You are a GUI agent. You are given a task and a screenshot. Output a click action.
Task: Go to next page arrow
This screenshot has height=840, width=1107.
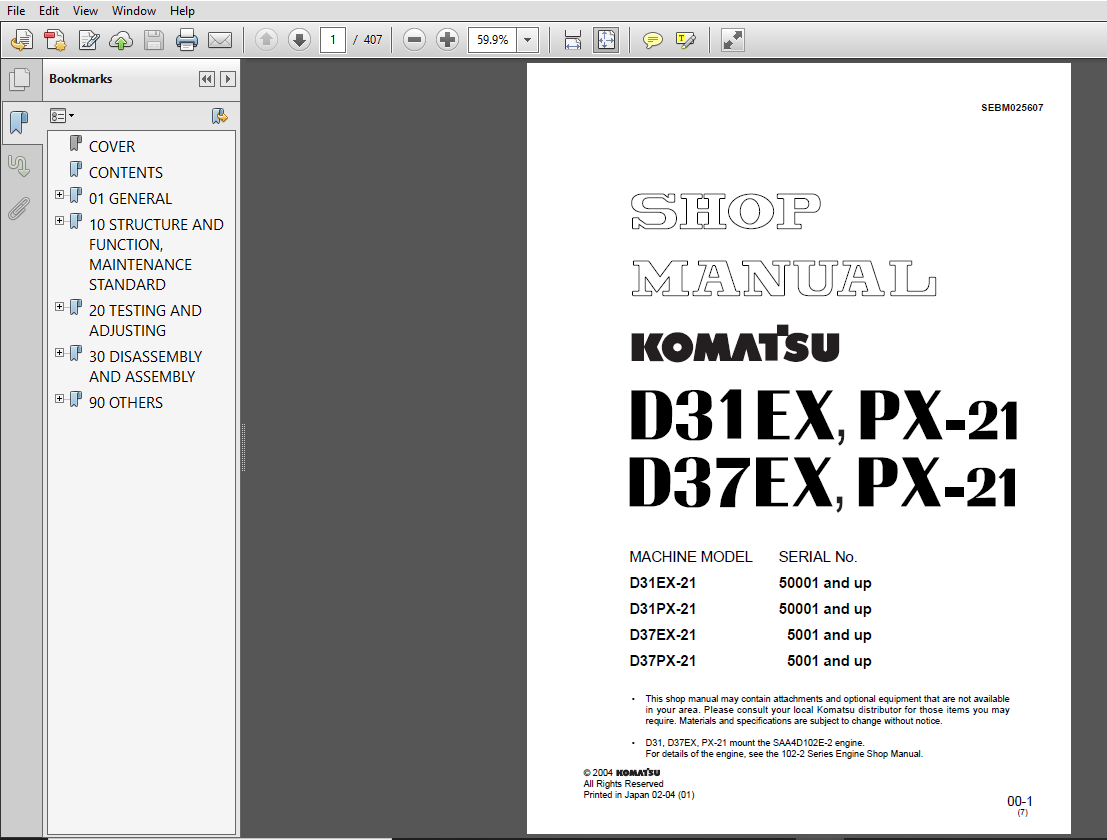click(299, 40)
